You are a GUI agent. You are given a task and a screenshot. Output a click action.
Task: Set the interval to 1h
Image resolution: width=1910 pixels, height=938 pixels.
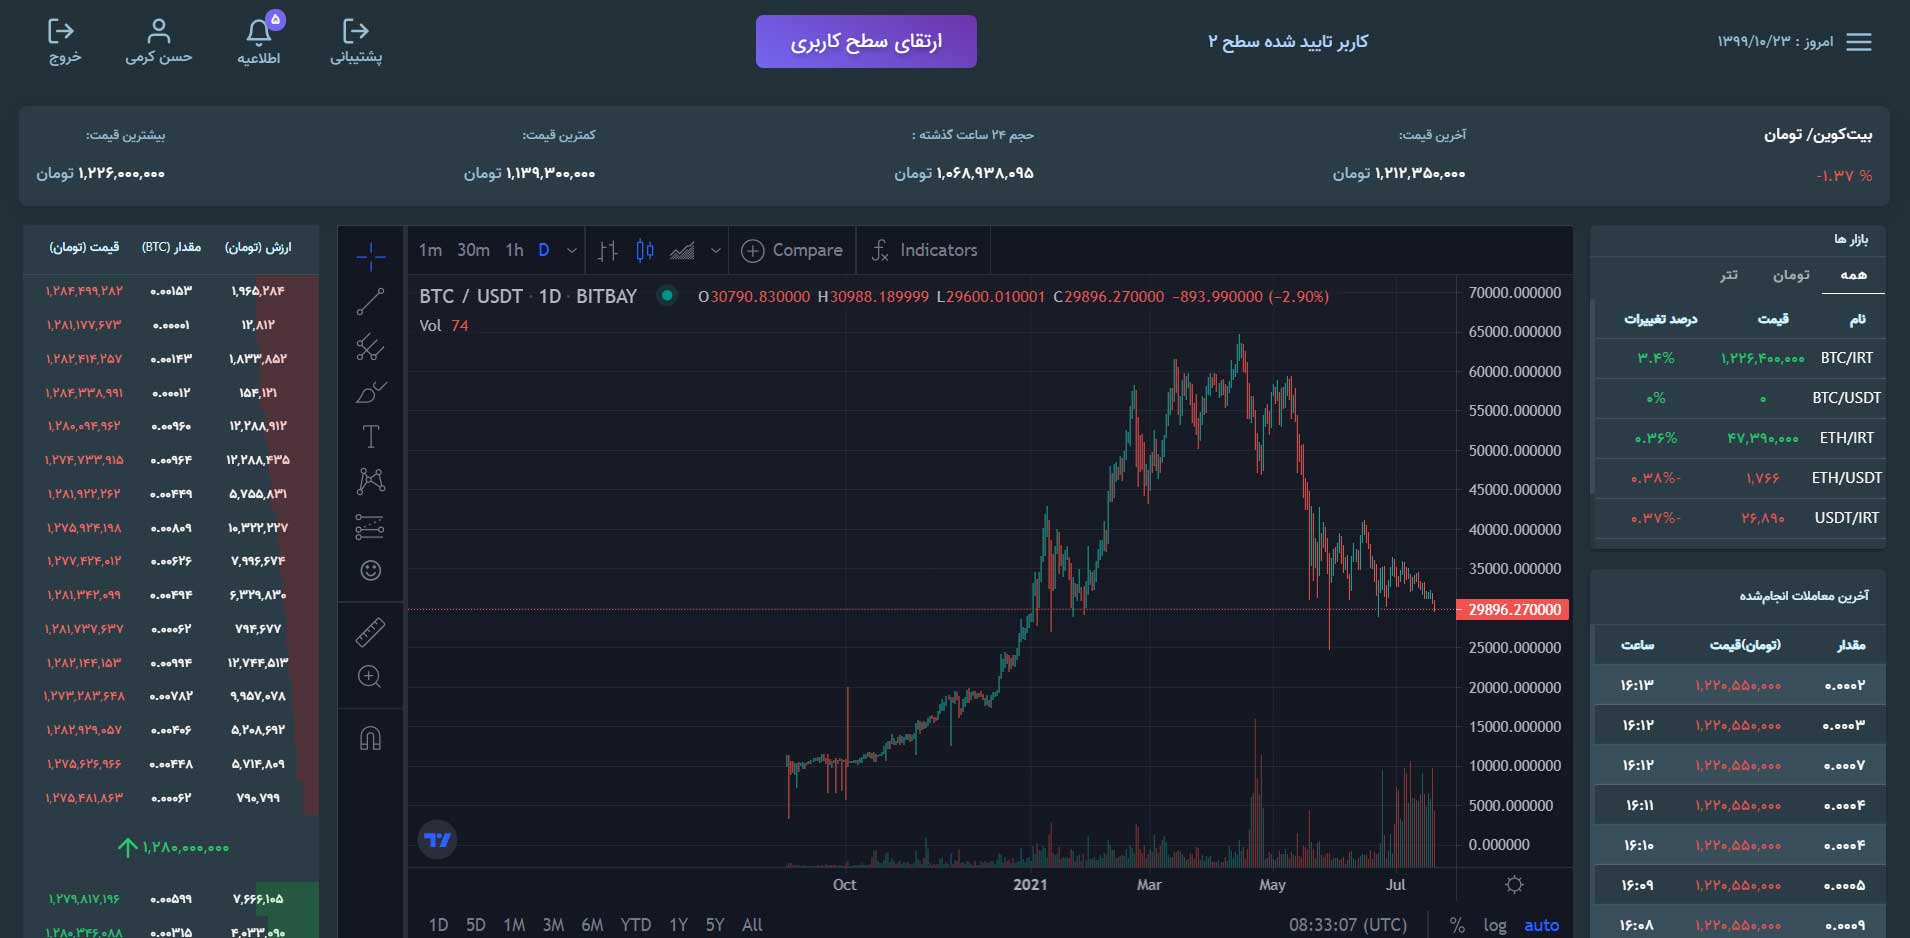514,250
